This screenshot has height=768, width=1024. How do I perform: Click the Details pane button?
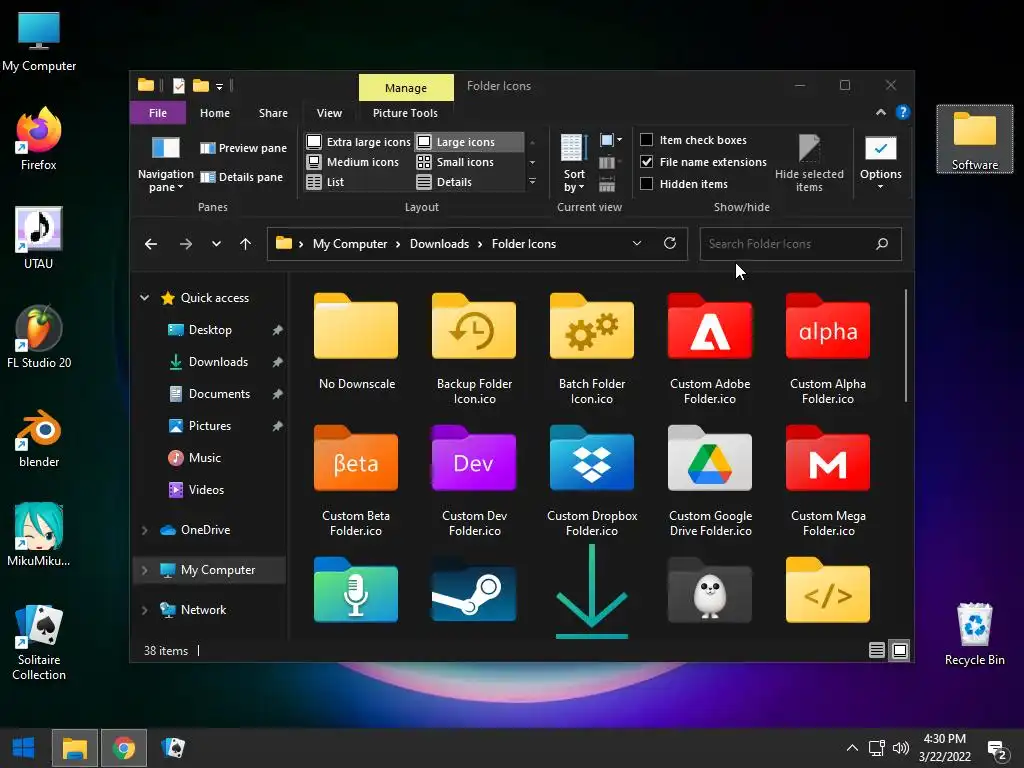coord(242,177)
